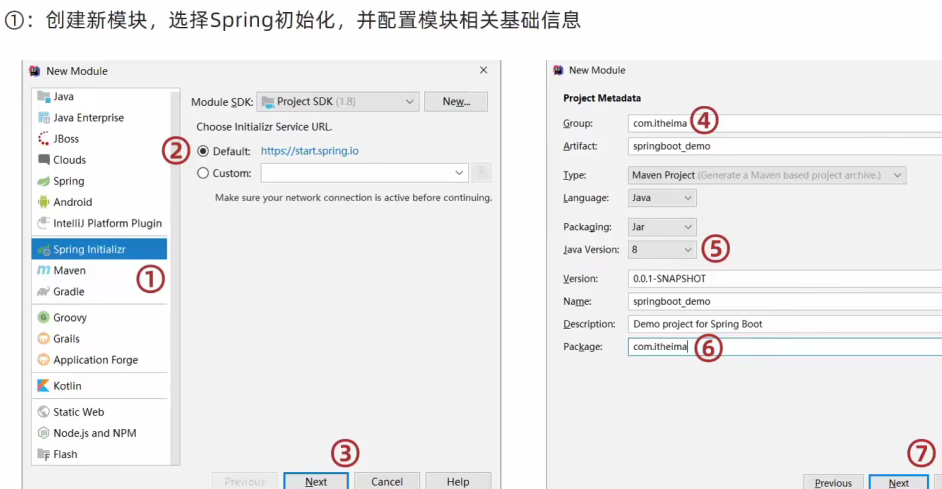Click the Maven icon
Viewport: 942px width, 489px height.
coord(43,270)
